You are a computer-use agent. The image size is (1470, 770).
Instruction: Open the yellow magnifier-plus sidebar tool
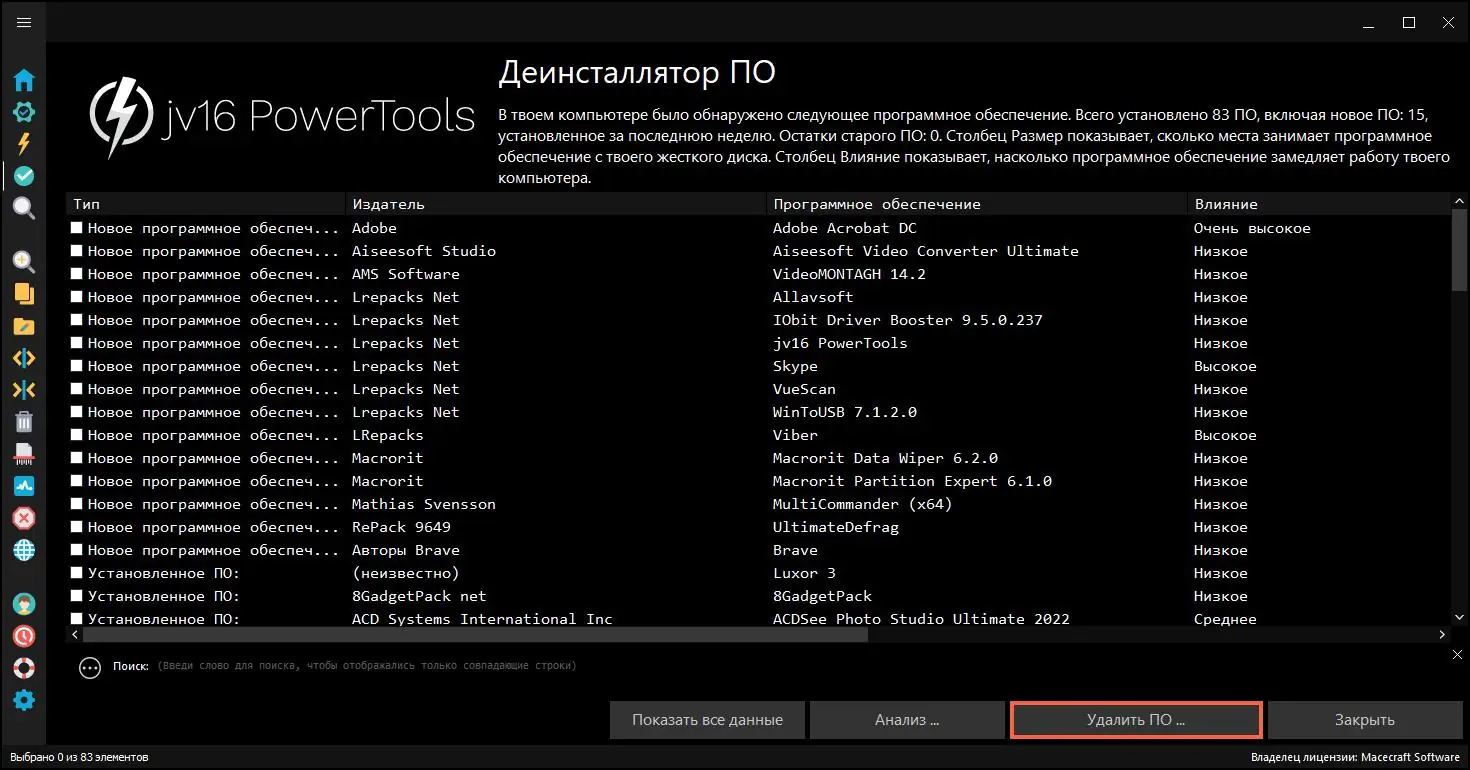[x=24, y=262]
